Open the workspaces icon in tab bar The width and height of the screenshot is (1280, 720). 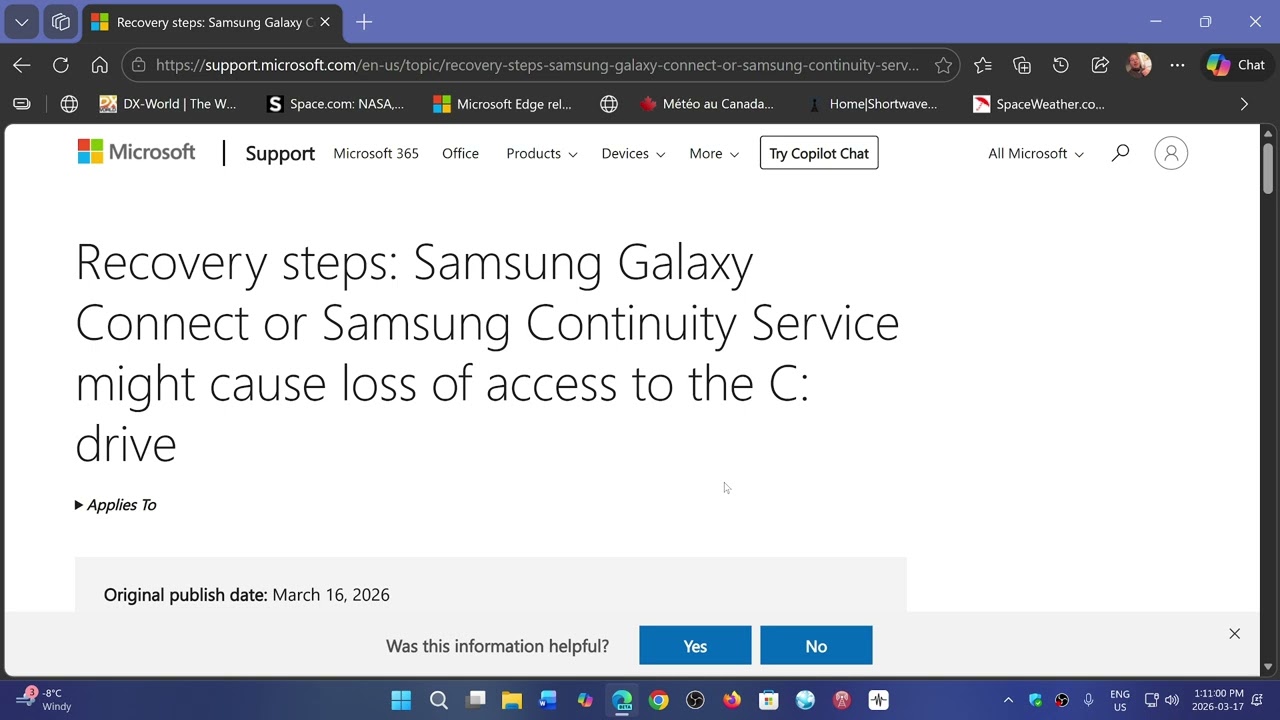tap(61, 22)
